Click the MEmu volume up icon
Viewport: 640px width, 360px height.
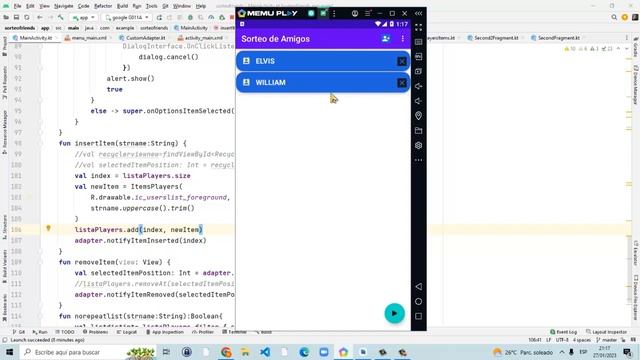418,86
